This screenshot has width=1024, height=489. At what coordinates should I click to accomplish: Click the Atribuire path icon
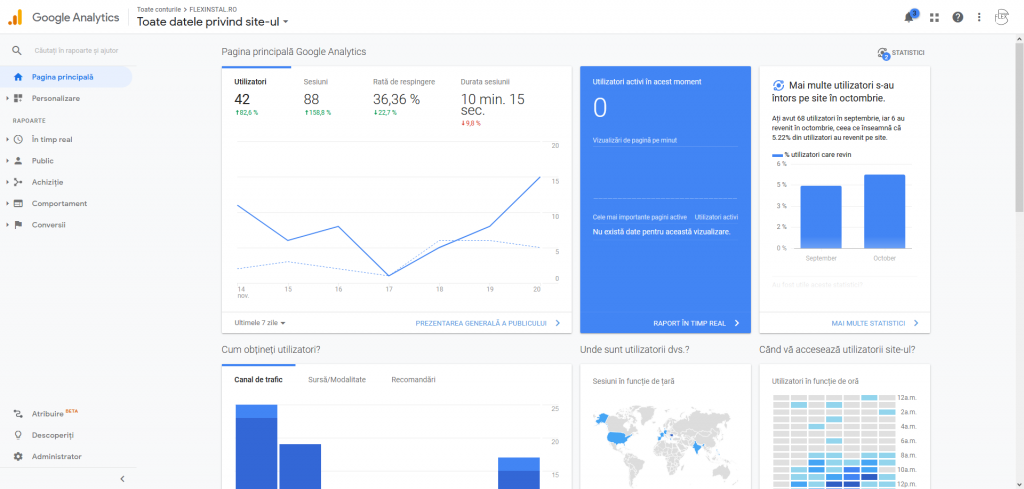(x=18, y=414)
